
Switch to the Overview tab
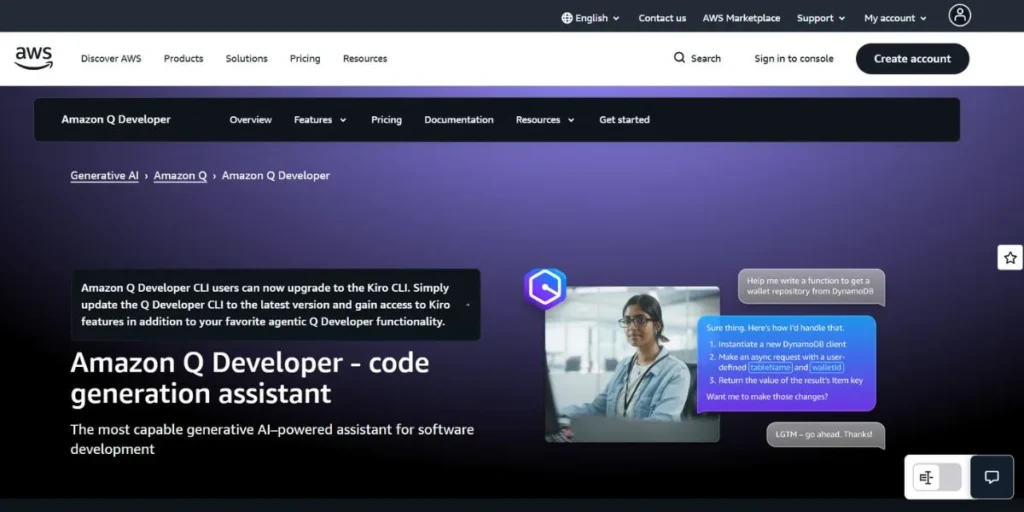tap(251, 120)
